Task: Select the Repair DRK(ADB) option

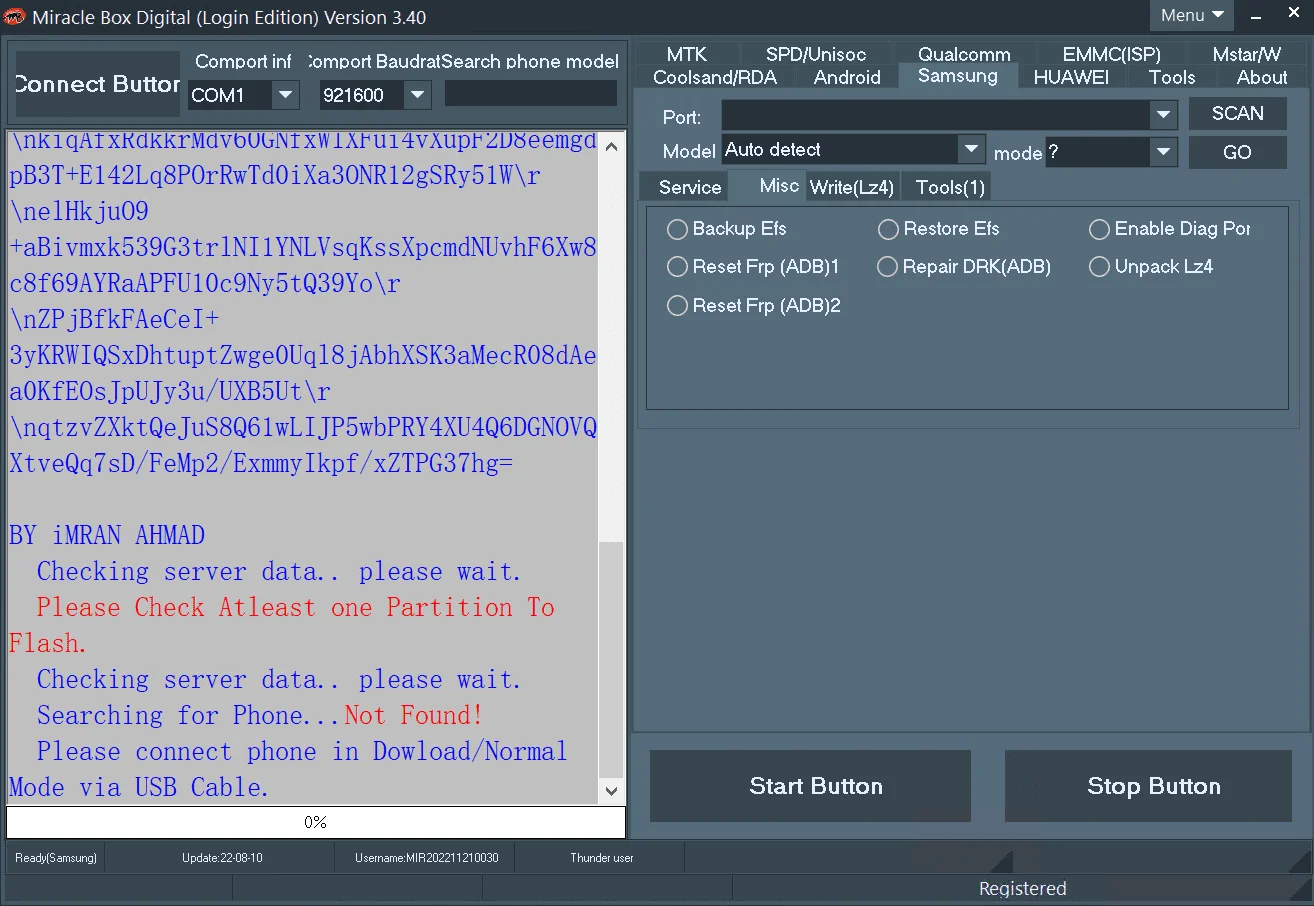Action: (964, 267)
